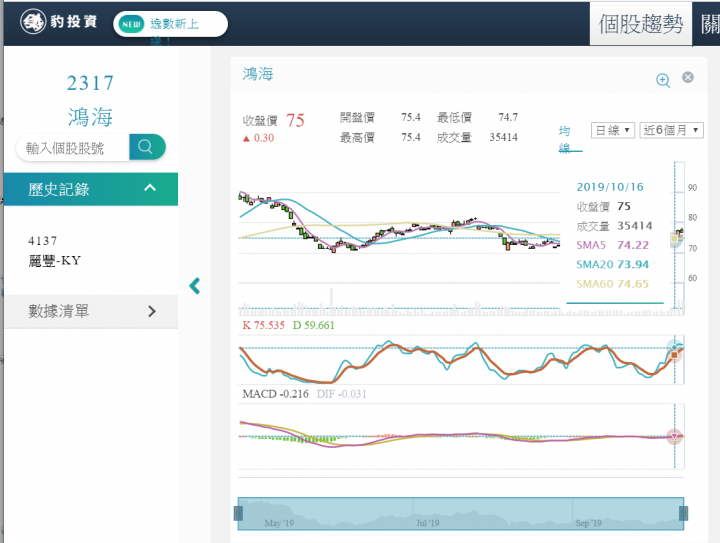Click the DIF -0.031 label
The height and width of the screenshot is (543, 720).
click(x=342, y=394)
